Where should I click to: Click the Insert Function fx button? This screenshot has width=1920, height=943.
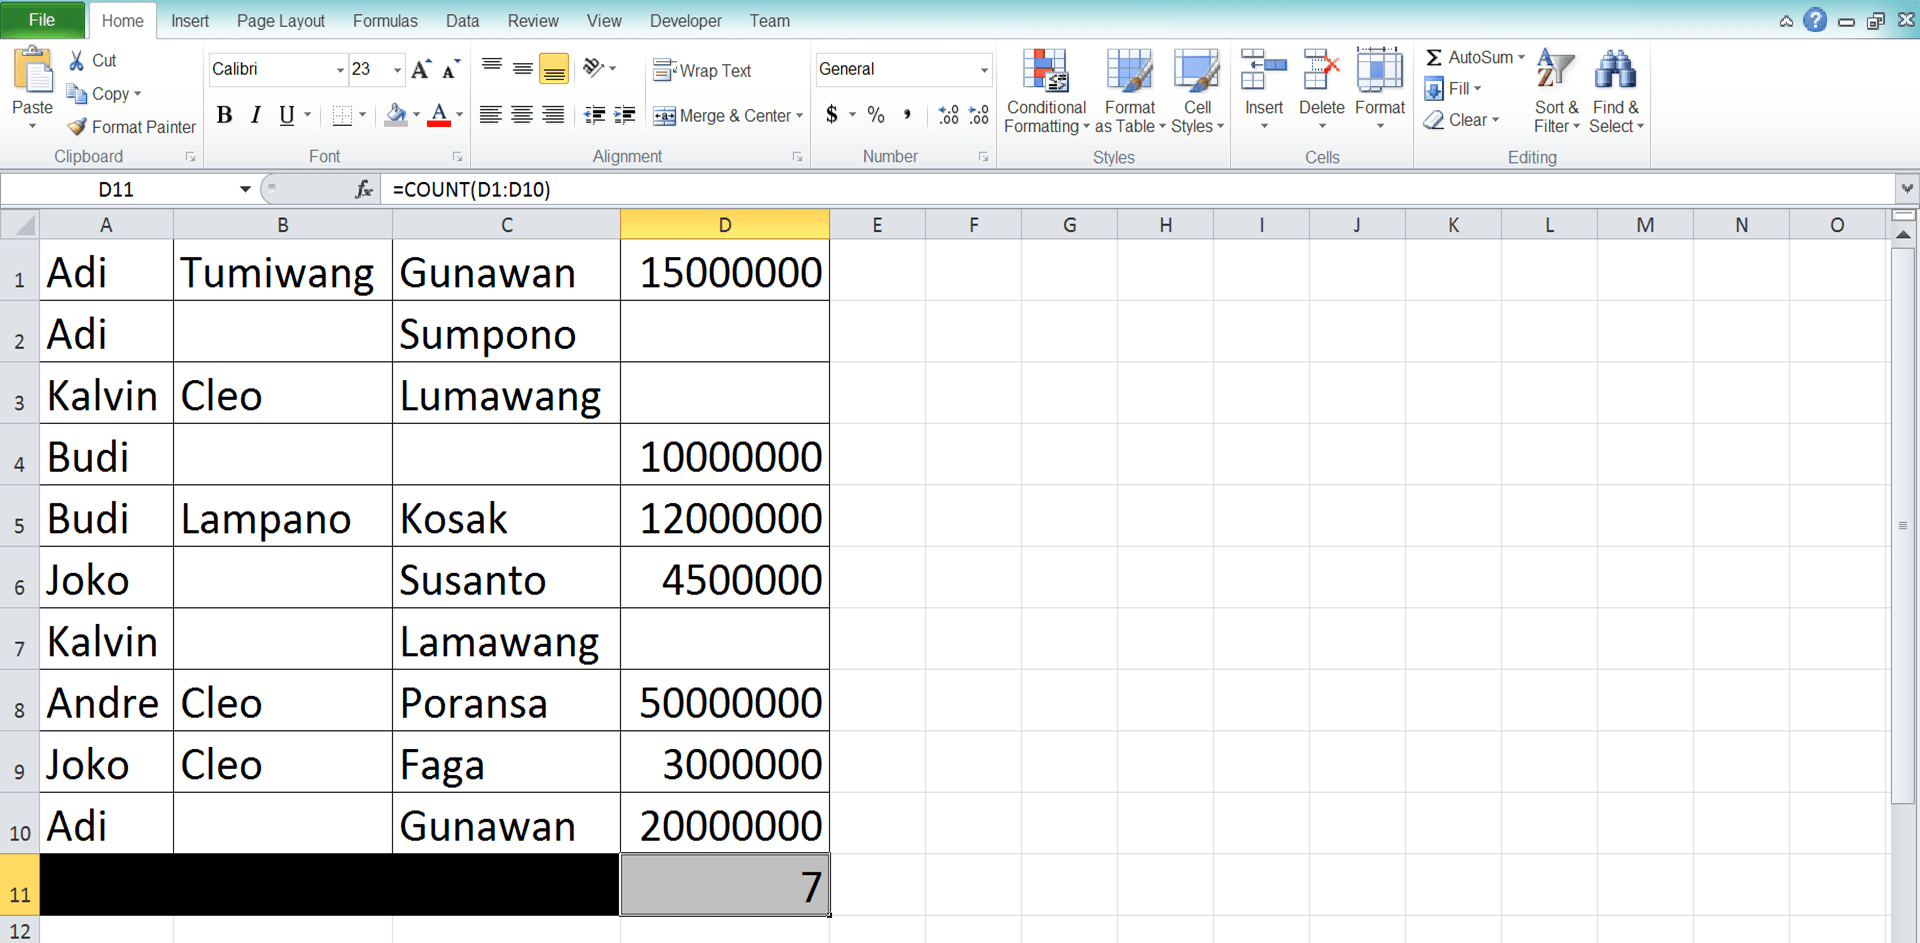click(x=364, y=189)
